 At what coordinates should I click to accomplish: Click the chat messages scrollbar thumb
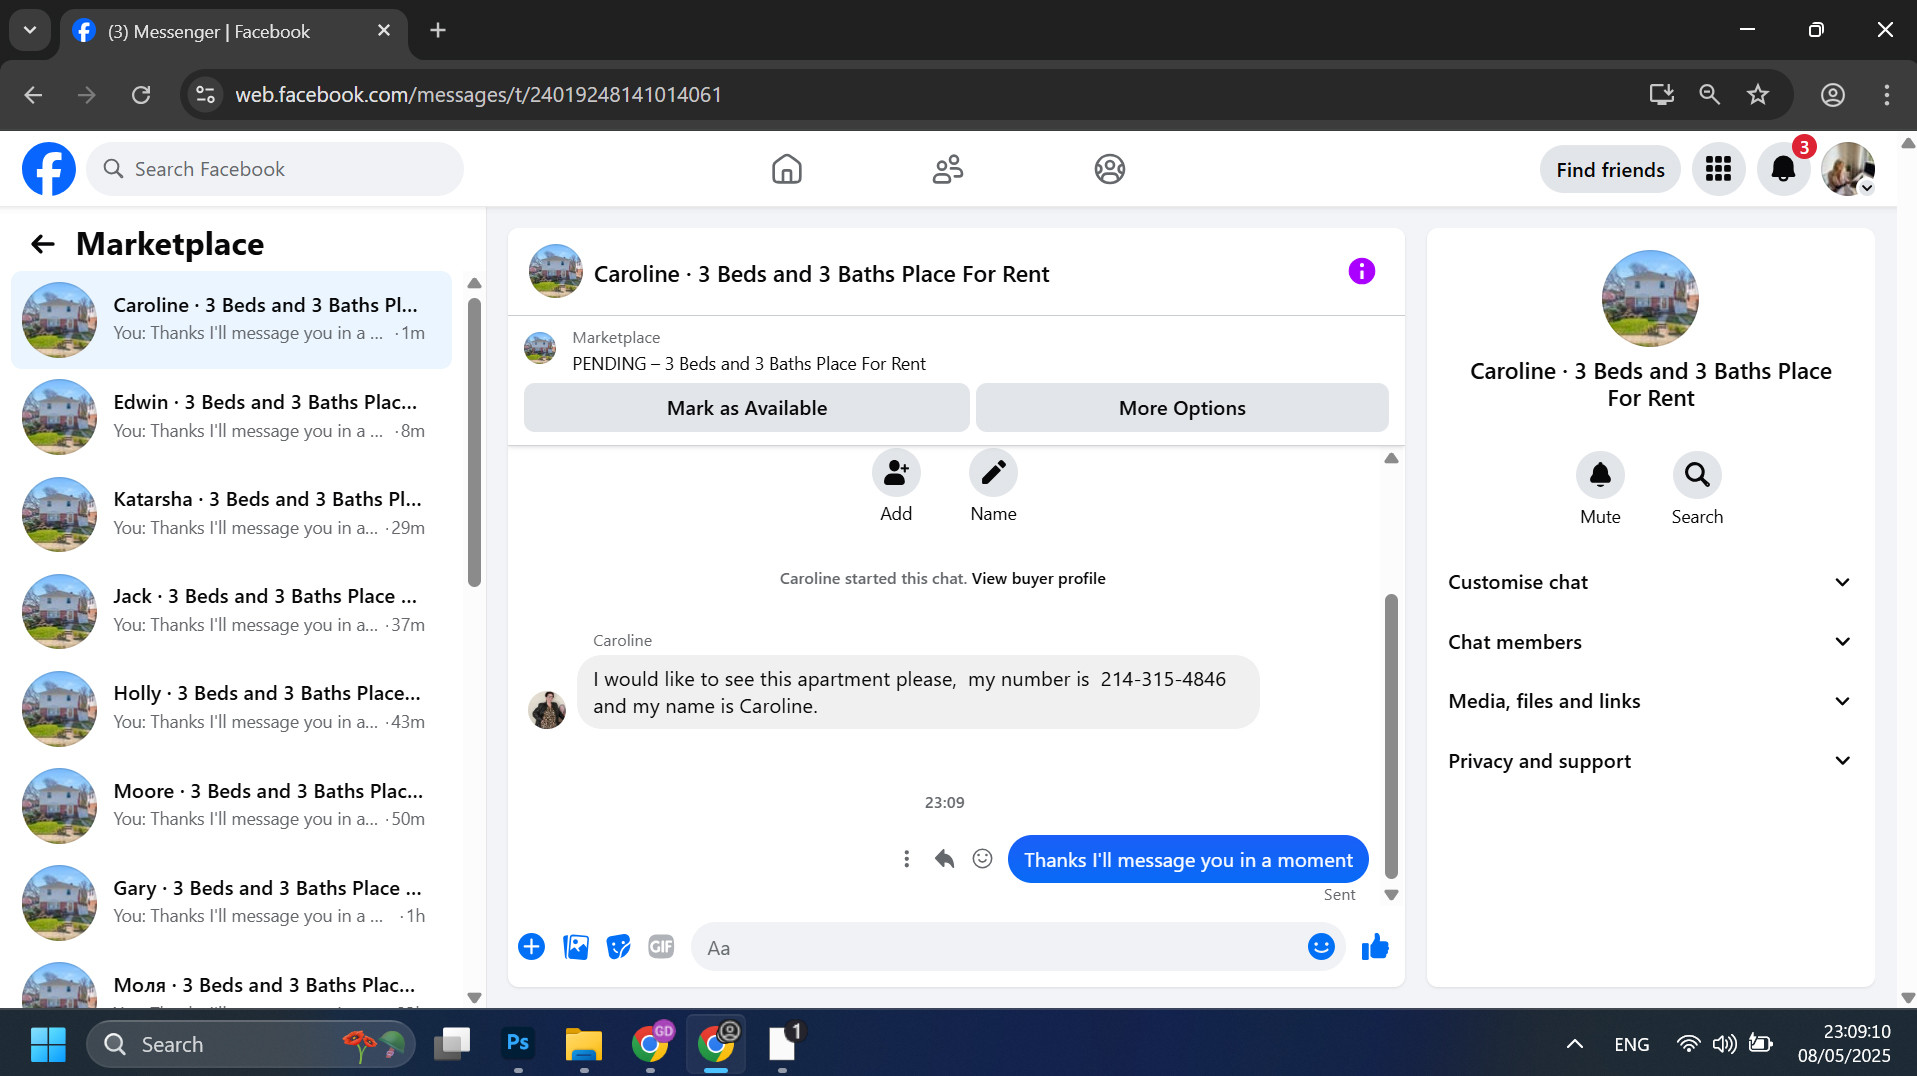click(x=1390, y=736)
